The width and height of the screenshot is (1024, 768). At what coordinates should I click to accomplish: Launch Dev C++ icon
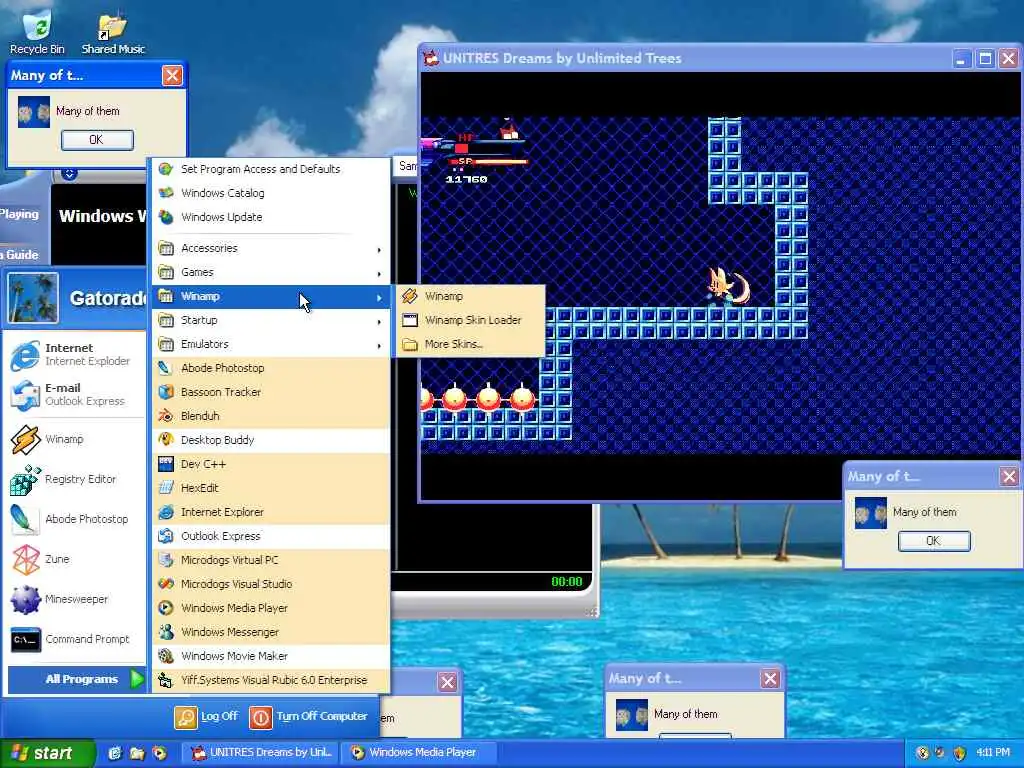(x=166, y=464)
